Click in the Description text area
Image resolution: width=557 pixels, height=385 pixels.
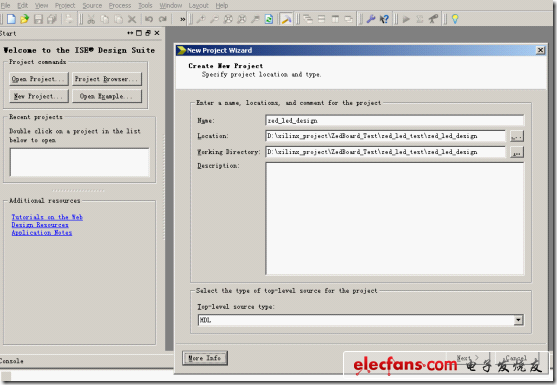tap(394, 218)
